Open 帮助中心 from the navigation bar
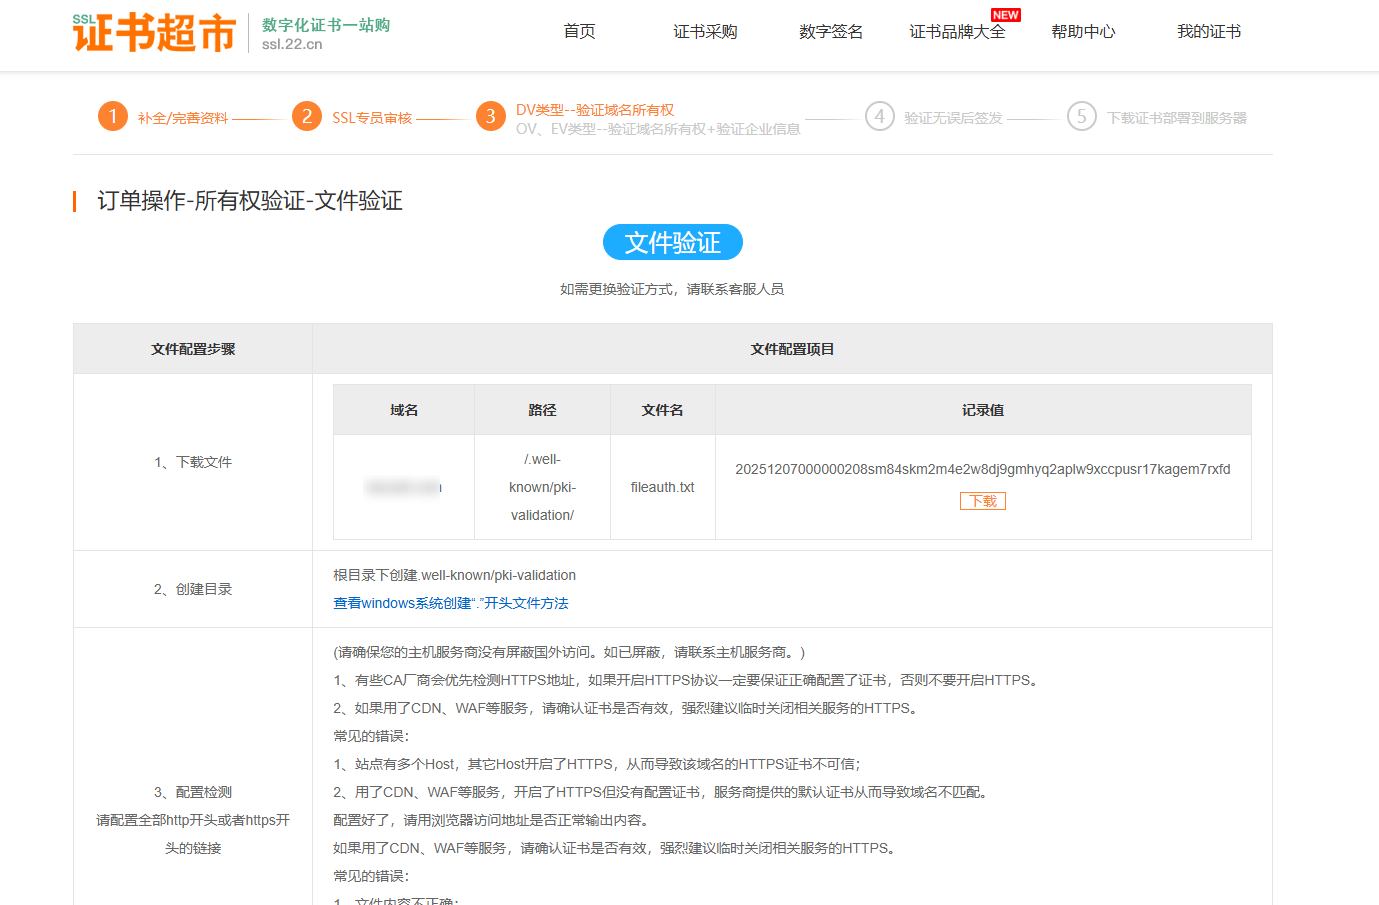 coord(1083,32)
